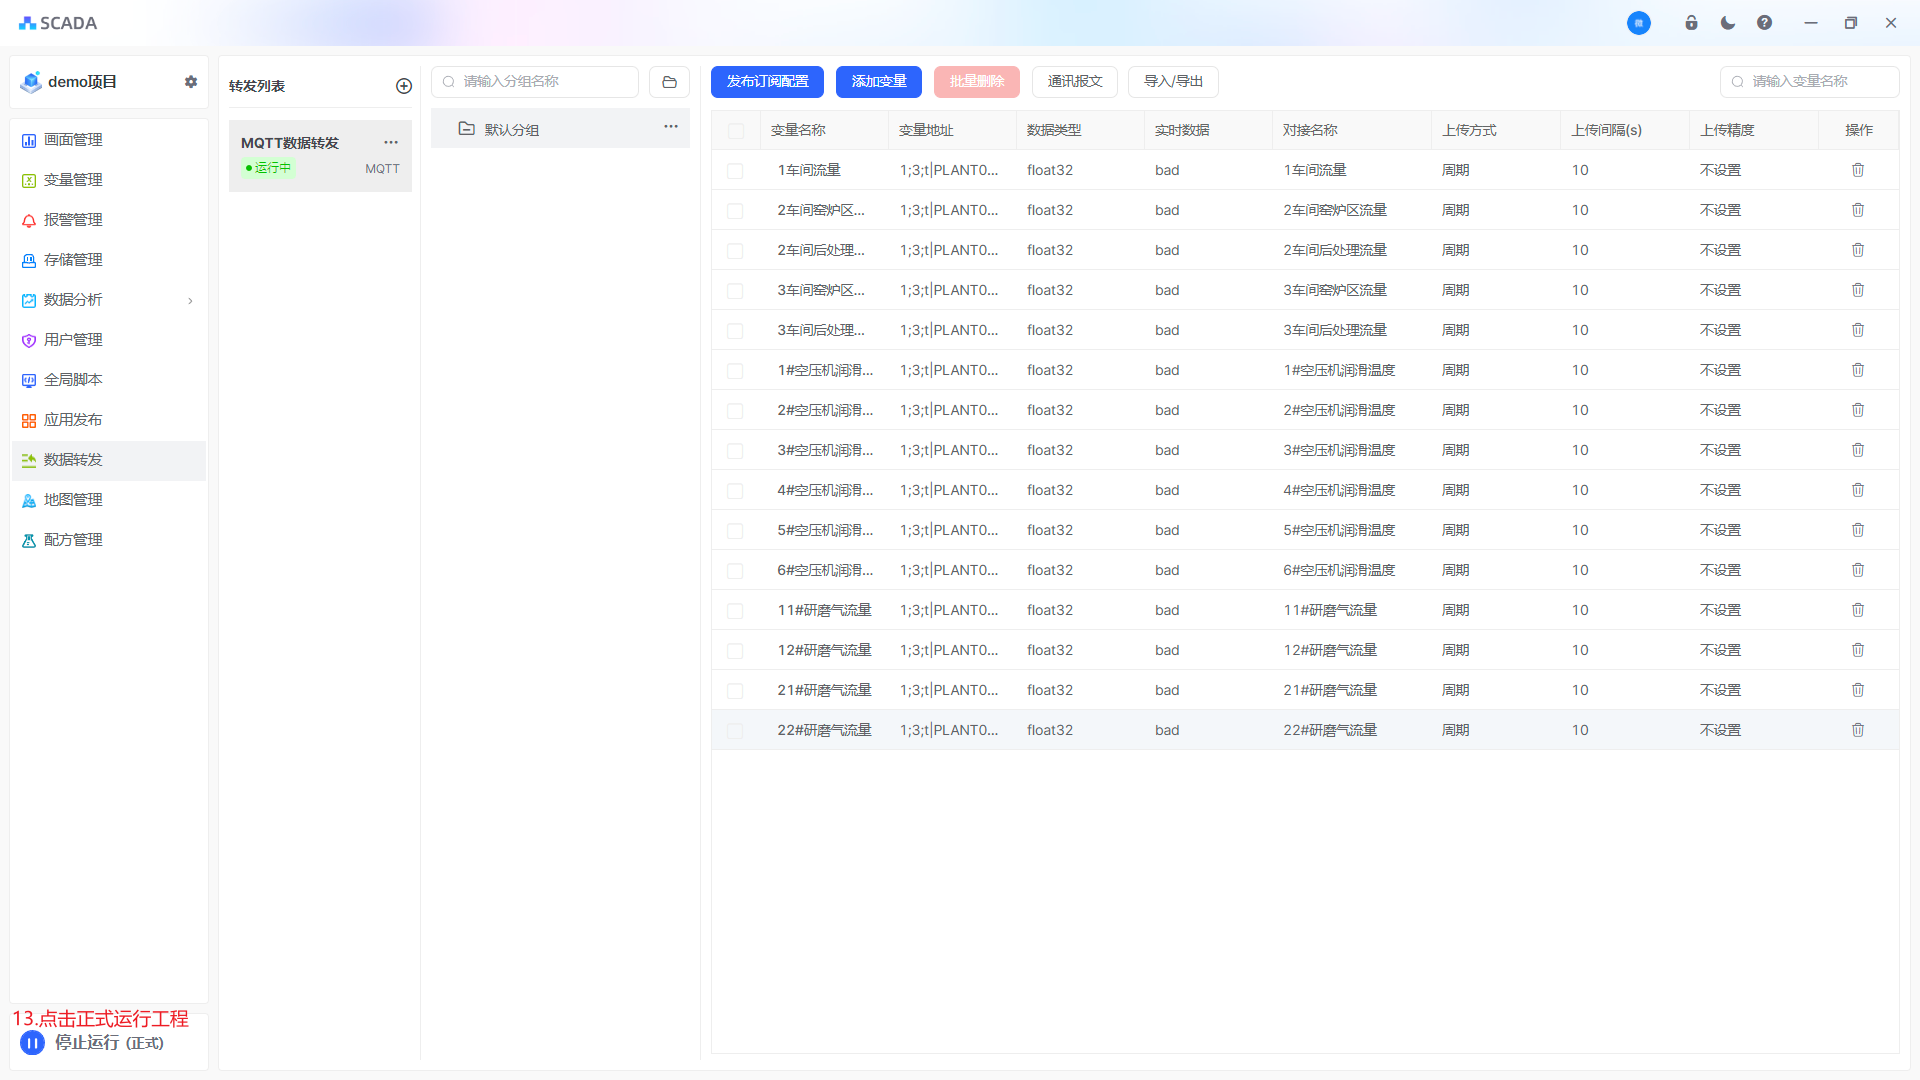This screenshot has height=1080, width=1920.
Task: Add a new forwarding list item
Action: [404, 86]
